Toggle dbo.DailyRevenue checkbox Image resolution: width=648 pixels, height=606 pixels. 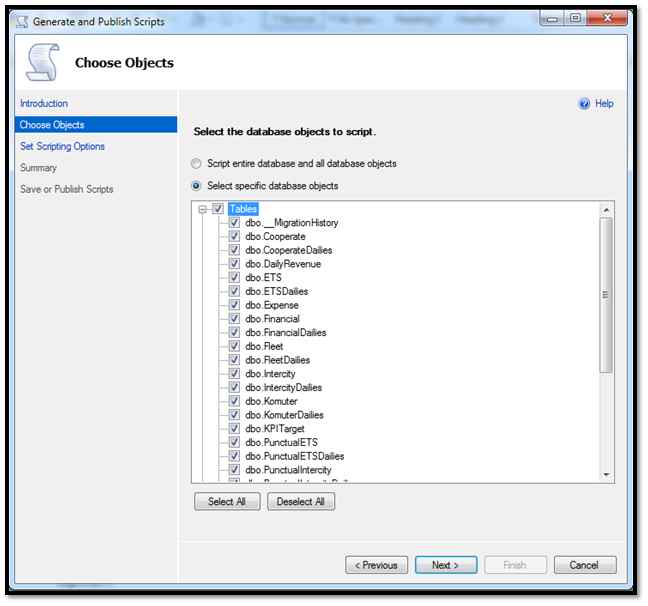point(234,263)
